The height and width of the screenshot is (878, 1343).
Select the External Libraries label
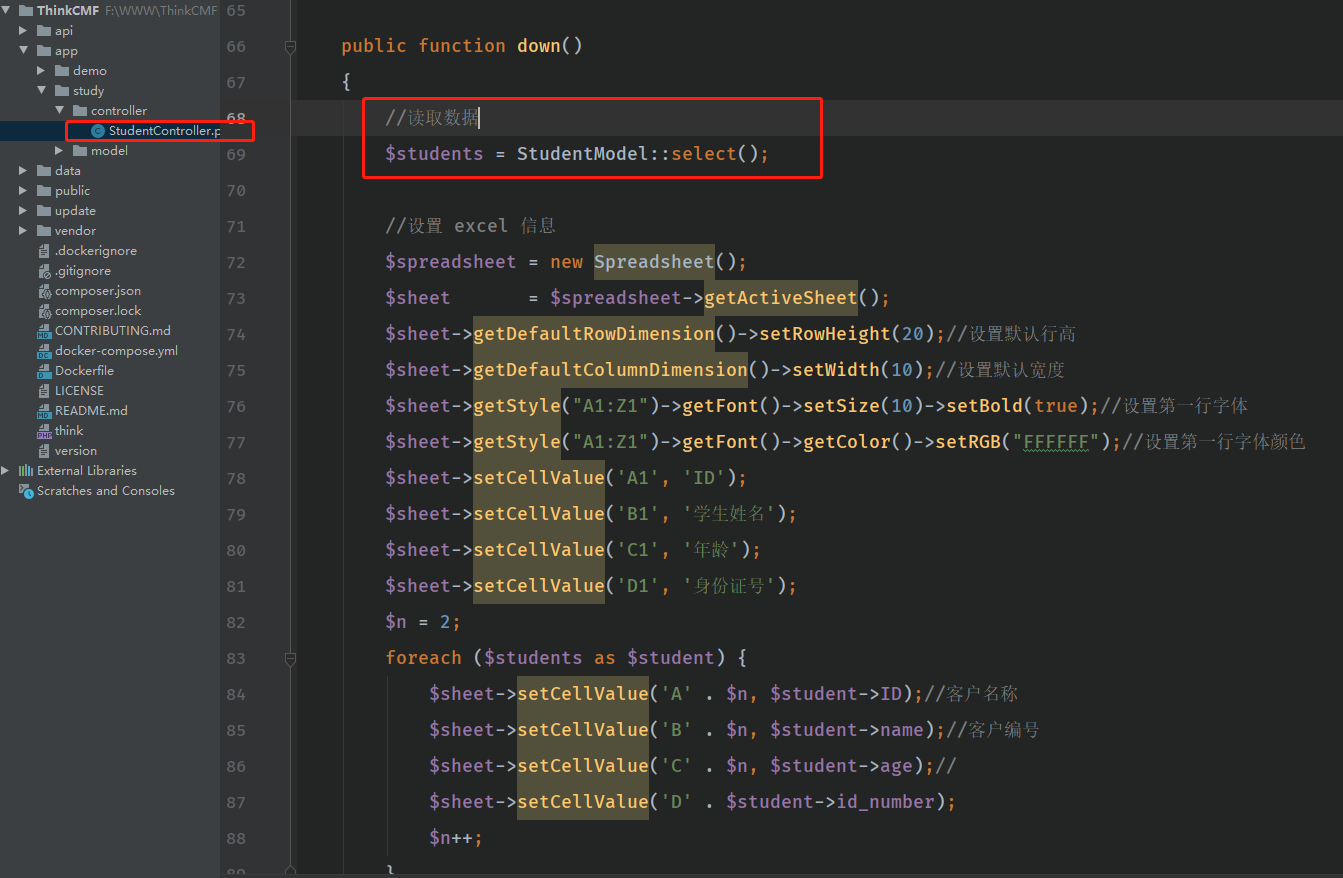pyautogui.click(x=87, y=471)
